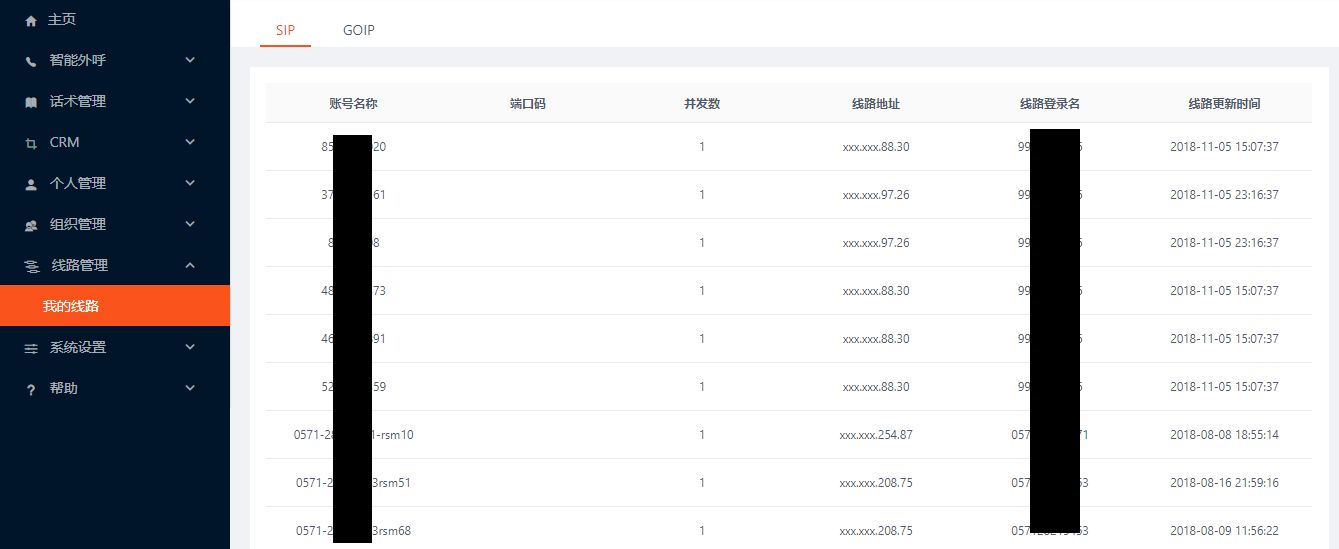Click the home icon beside 主页

pos(31,20)
